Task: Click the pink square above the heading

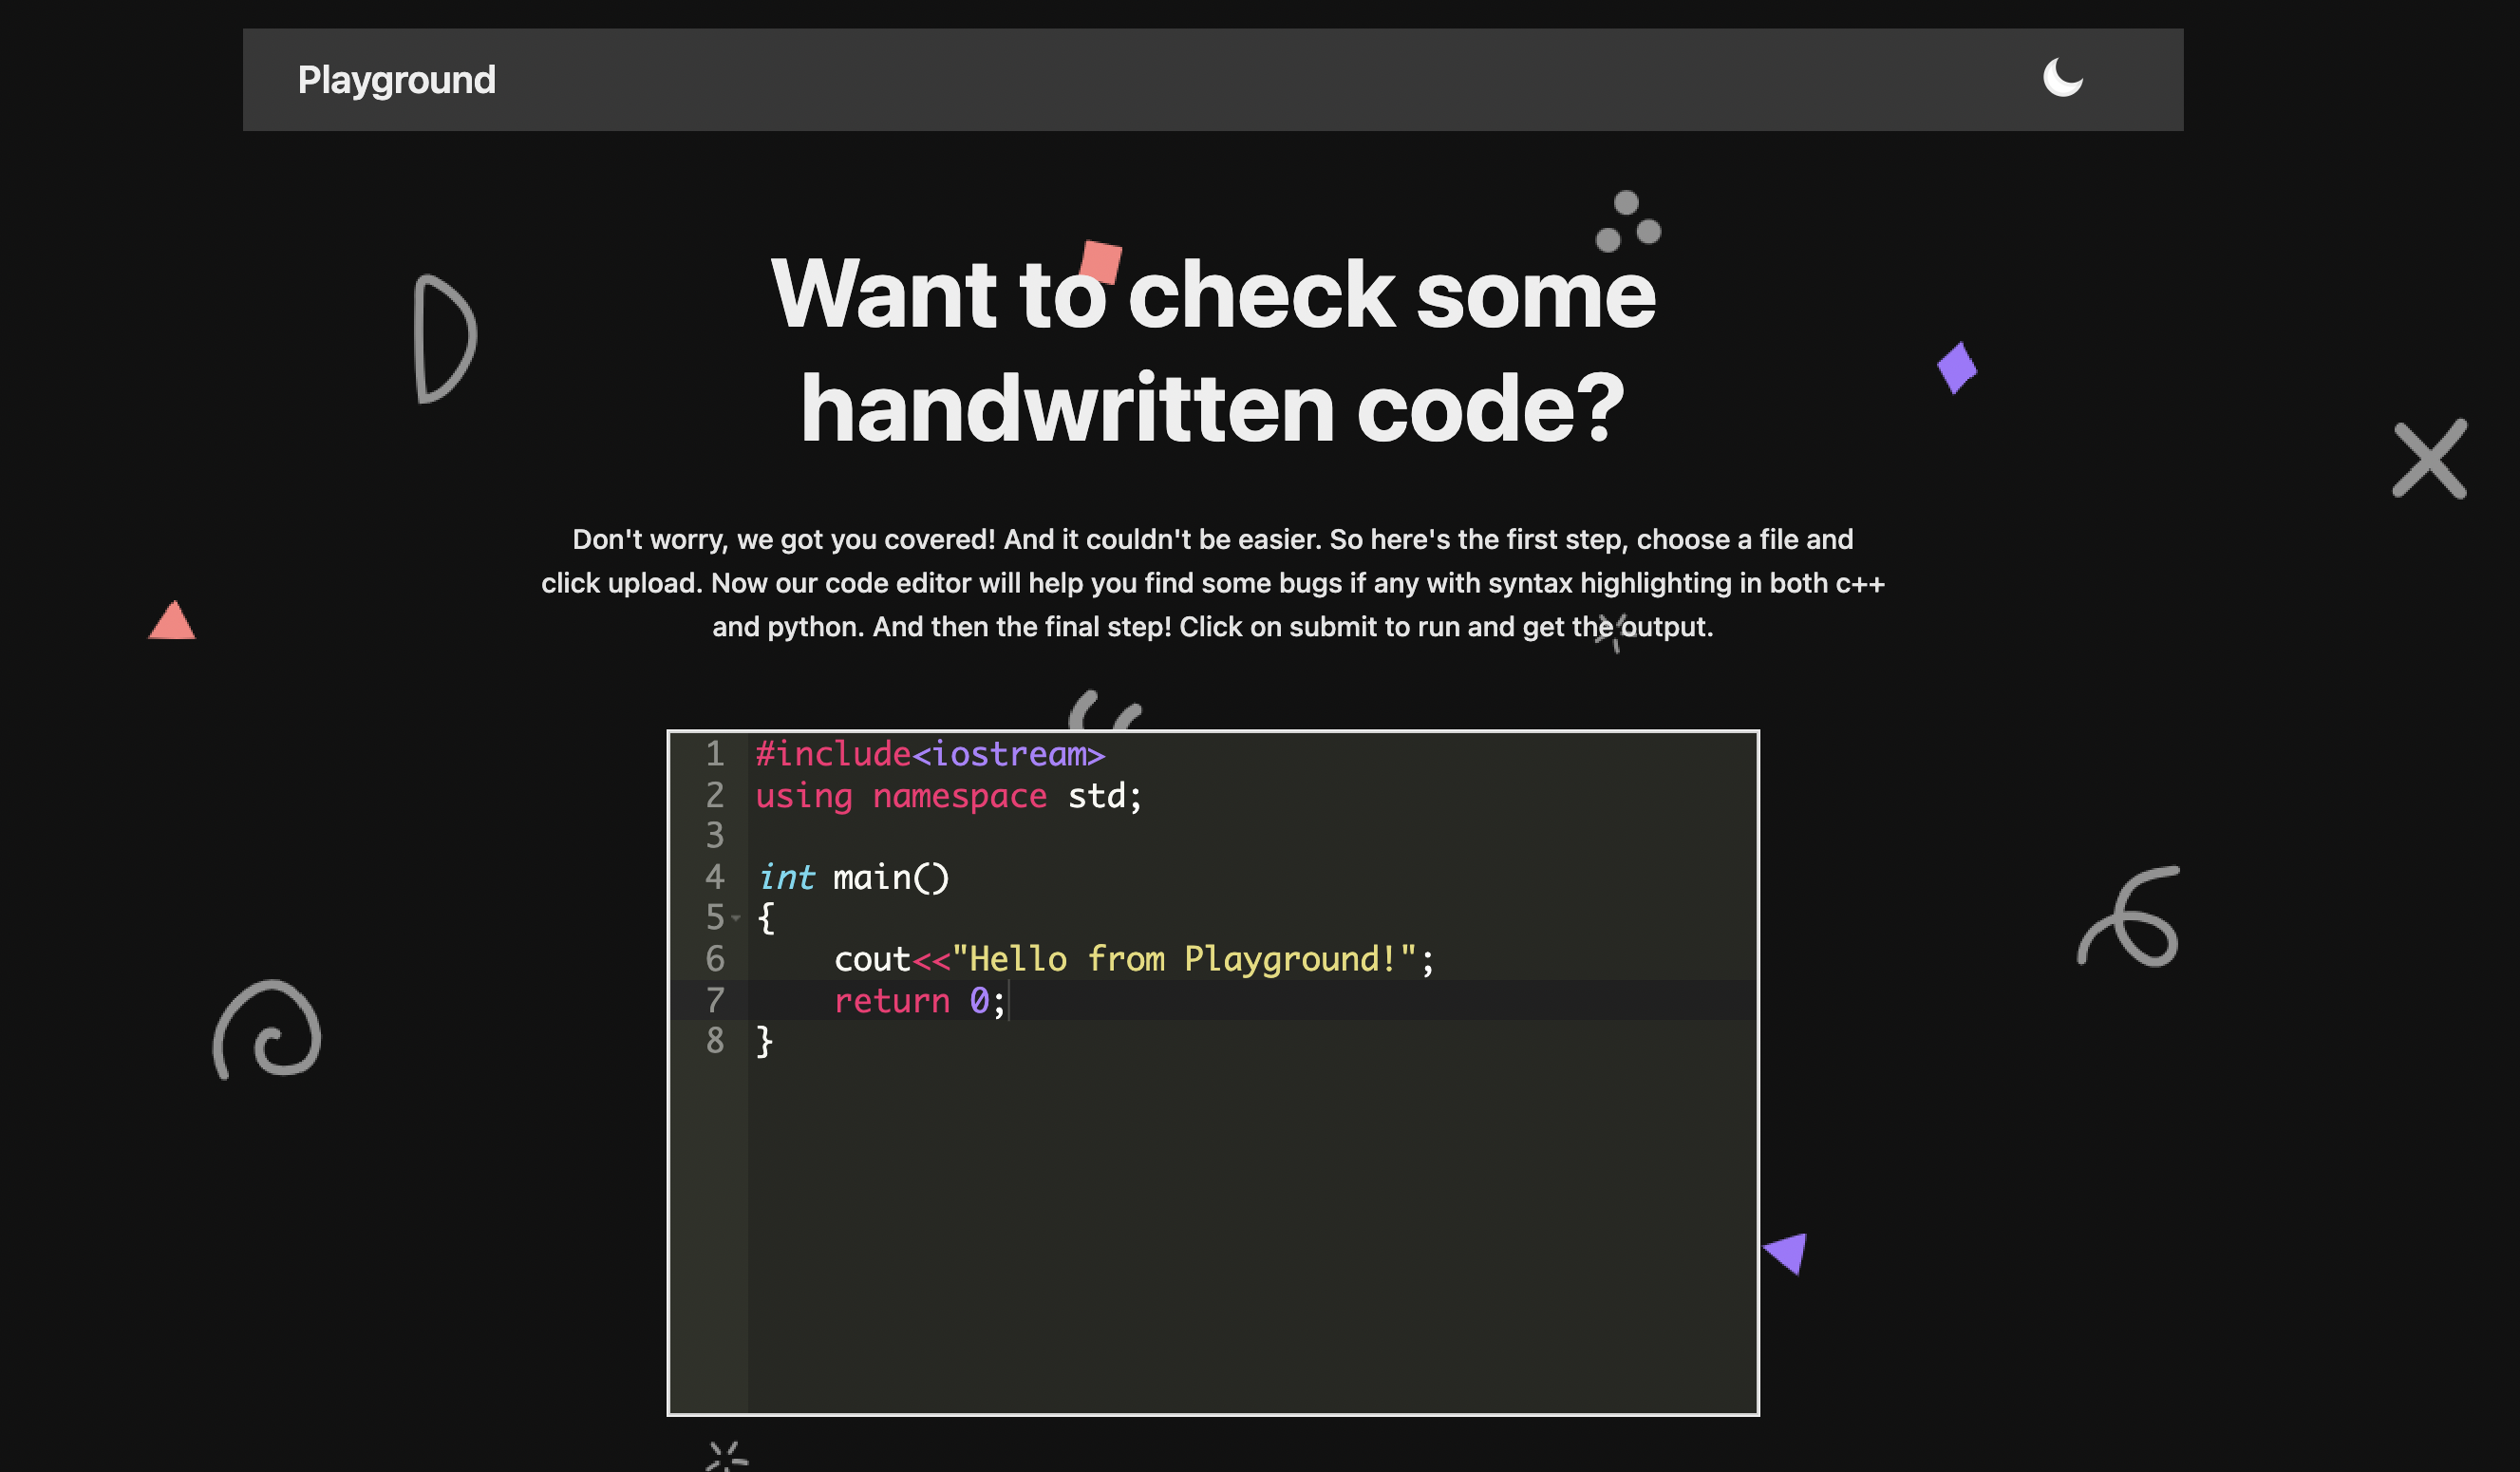Action: pyautogui.click(x=1100, y=262)
